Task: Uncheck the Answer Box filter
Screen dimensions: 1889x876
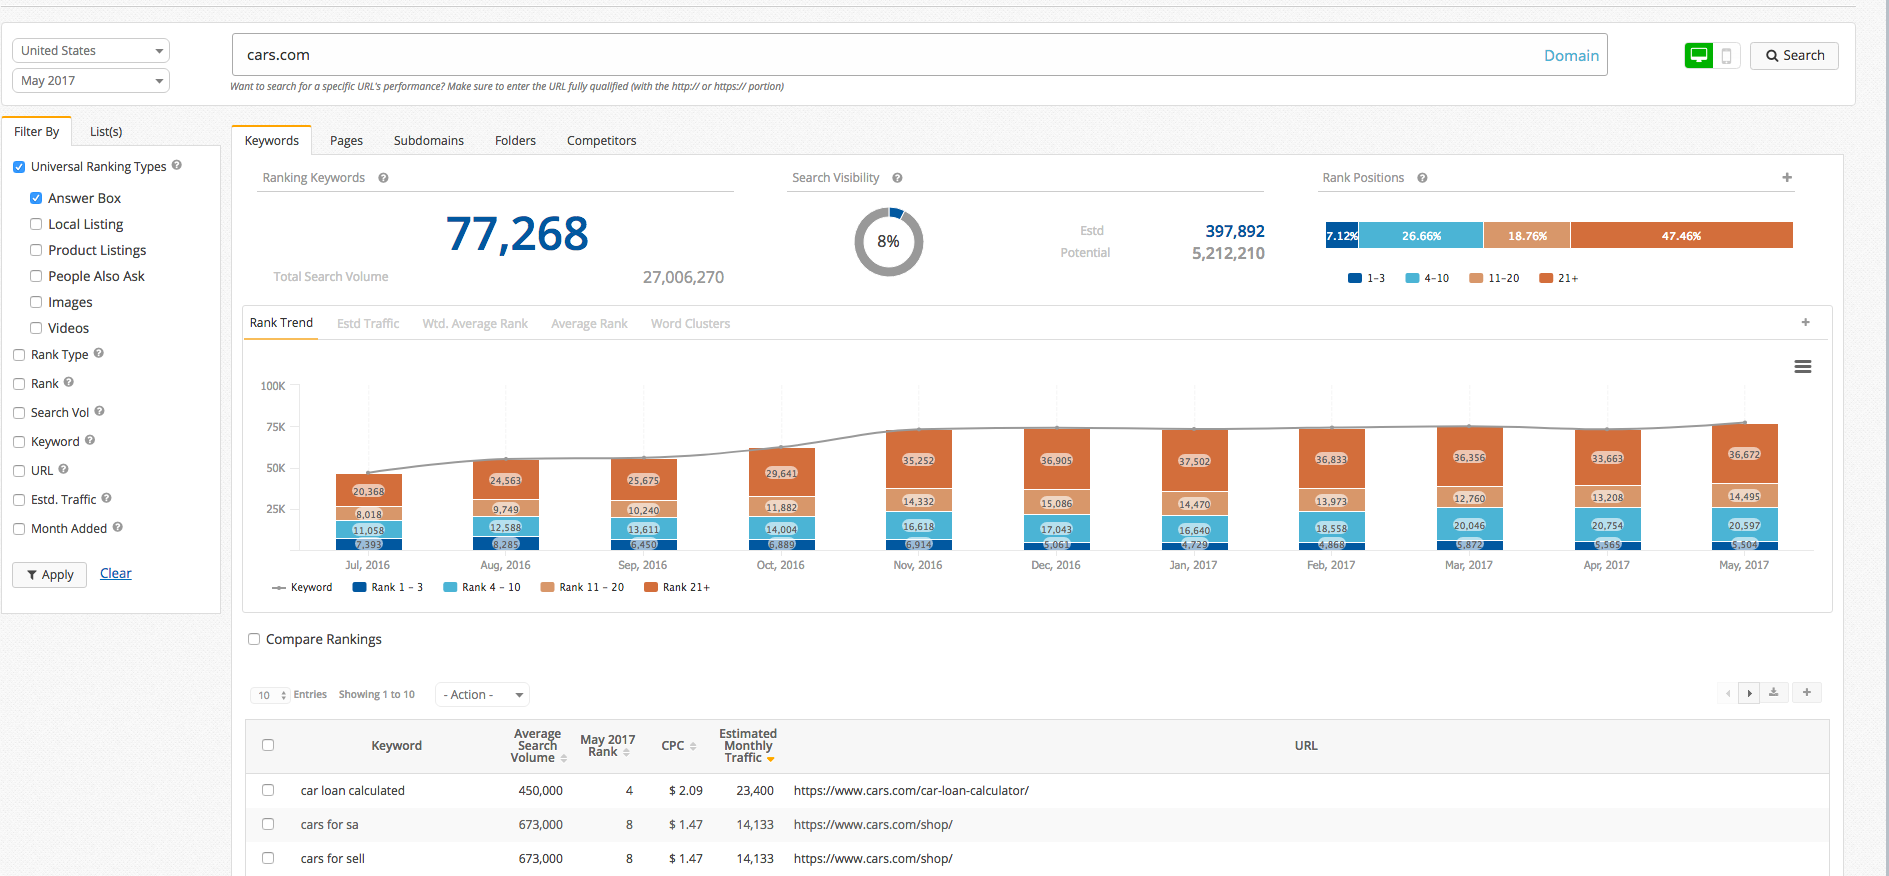Action: tap(36, 198)
